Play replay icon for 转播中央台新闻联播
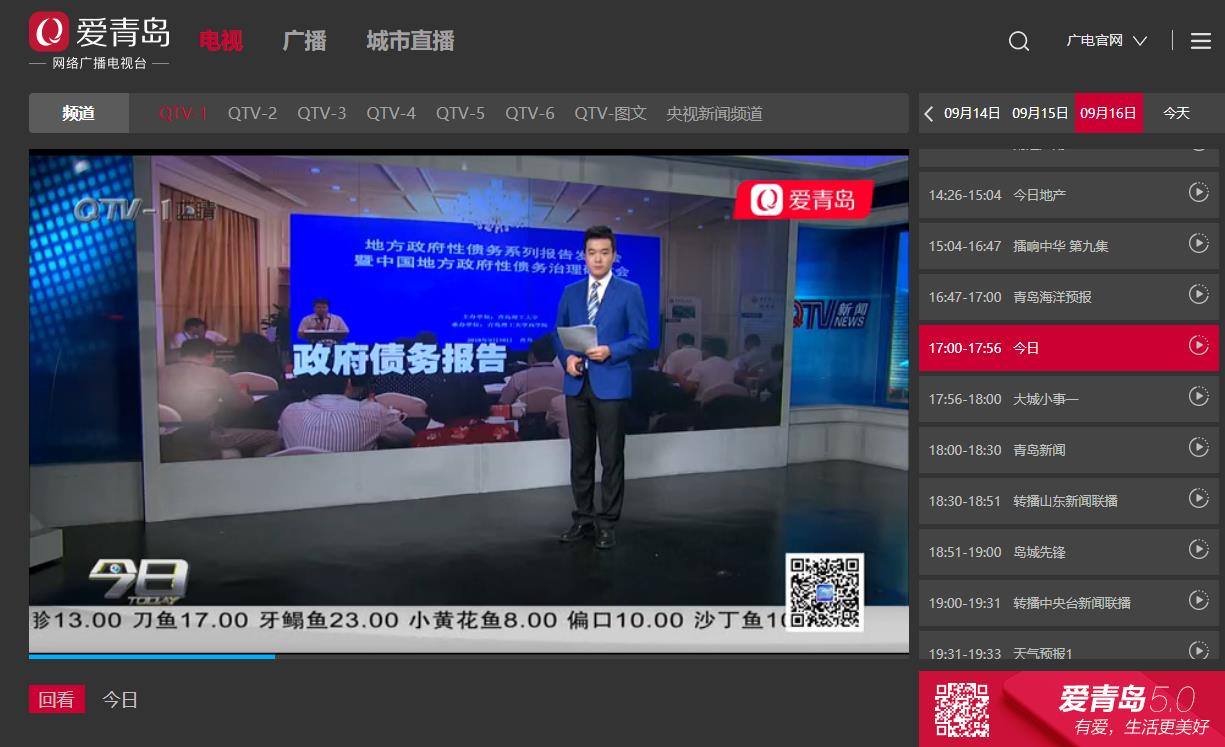The height and width of the screenshot is (747, 1225). (x=1198, y=600)
